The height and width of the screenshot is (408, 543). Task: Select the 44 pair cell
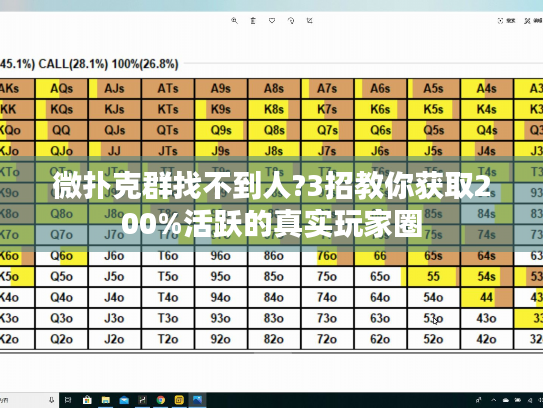[x=487, y=298]
